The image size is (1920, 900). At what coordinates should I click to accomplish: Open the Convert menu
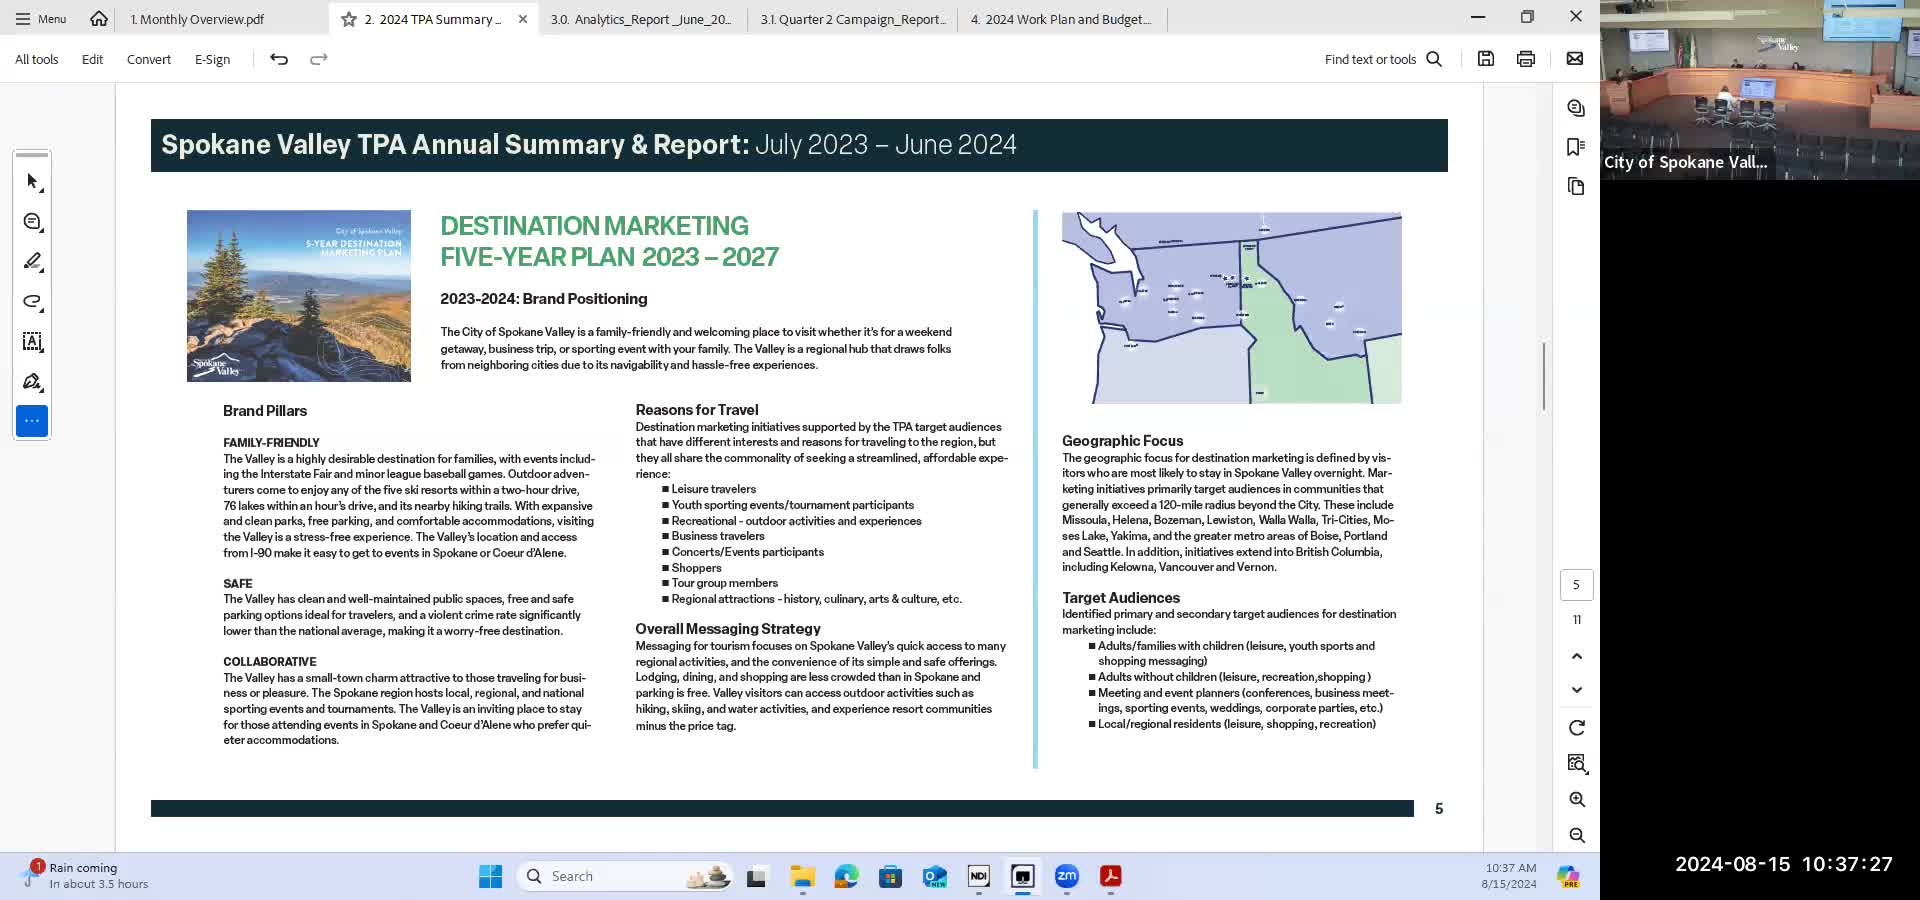(x=148, y=59)
